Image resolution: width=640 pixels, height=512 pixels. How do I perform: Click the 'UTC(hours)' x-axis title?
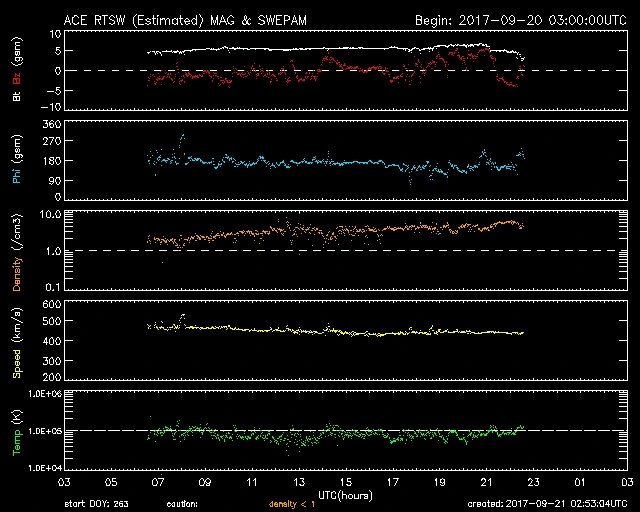click(345, 496)
